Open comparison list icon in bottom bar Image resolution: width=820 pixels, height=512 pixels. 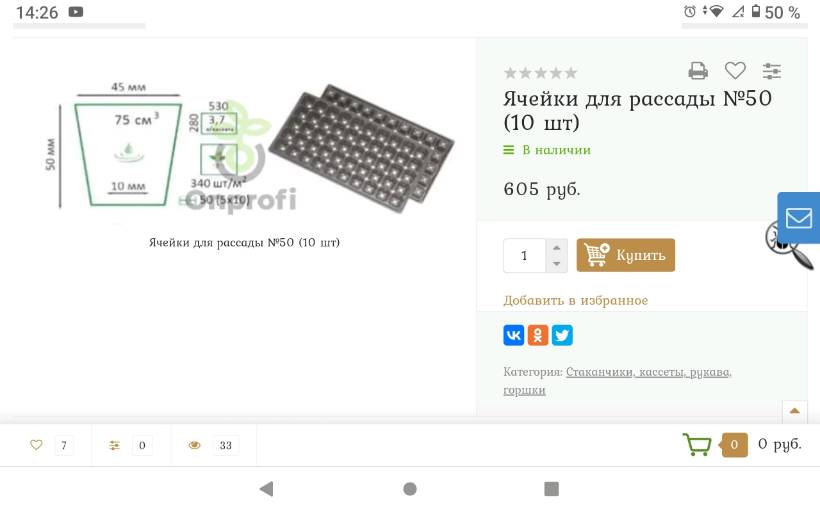click(114, 446)
